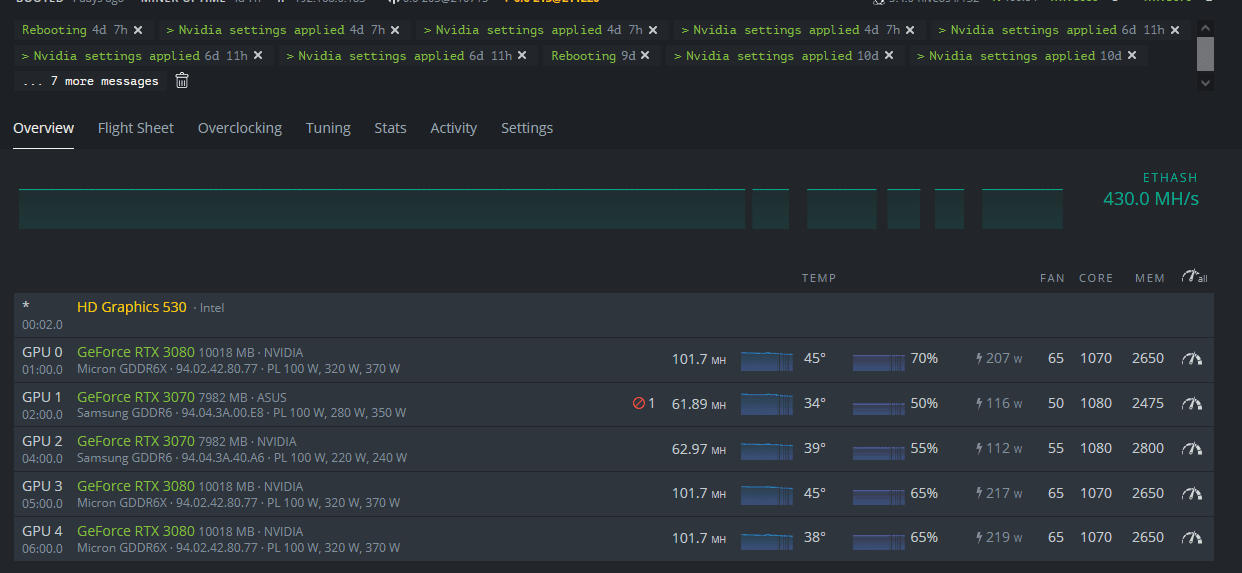Viewport: 1242px width, 573px height.
Task: Click GPU 0 fan speed mini chart
Action: click(x=878, y=362)
